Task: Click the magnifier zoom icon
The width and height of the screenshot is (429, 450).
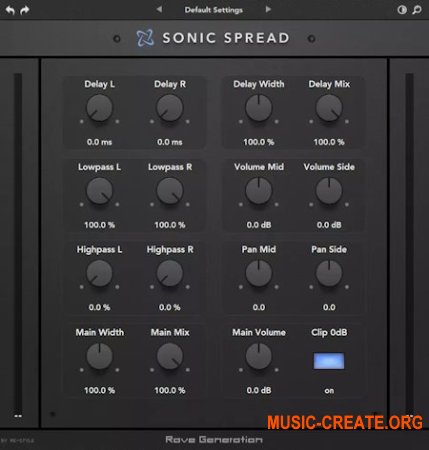Action: [417, 10]
